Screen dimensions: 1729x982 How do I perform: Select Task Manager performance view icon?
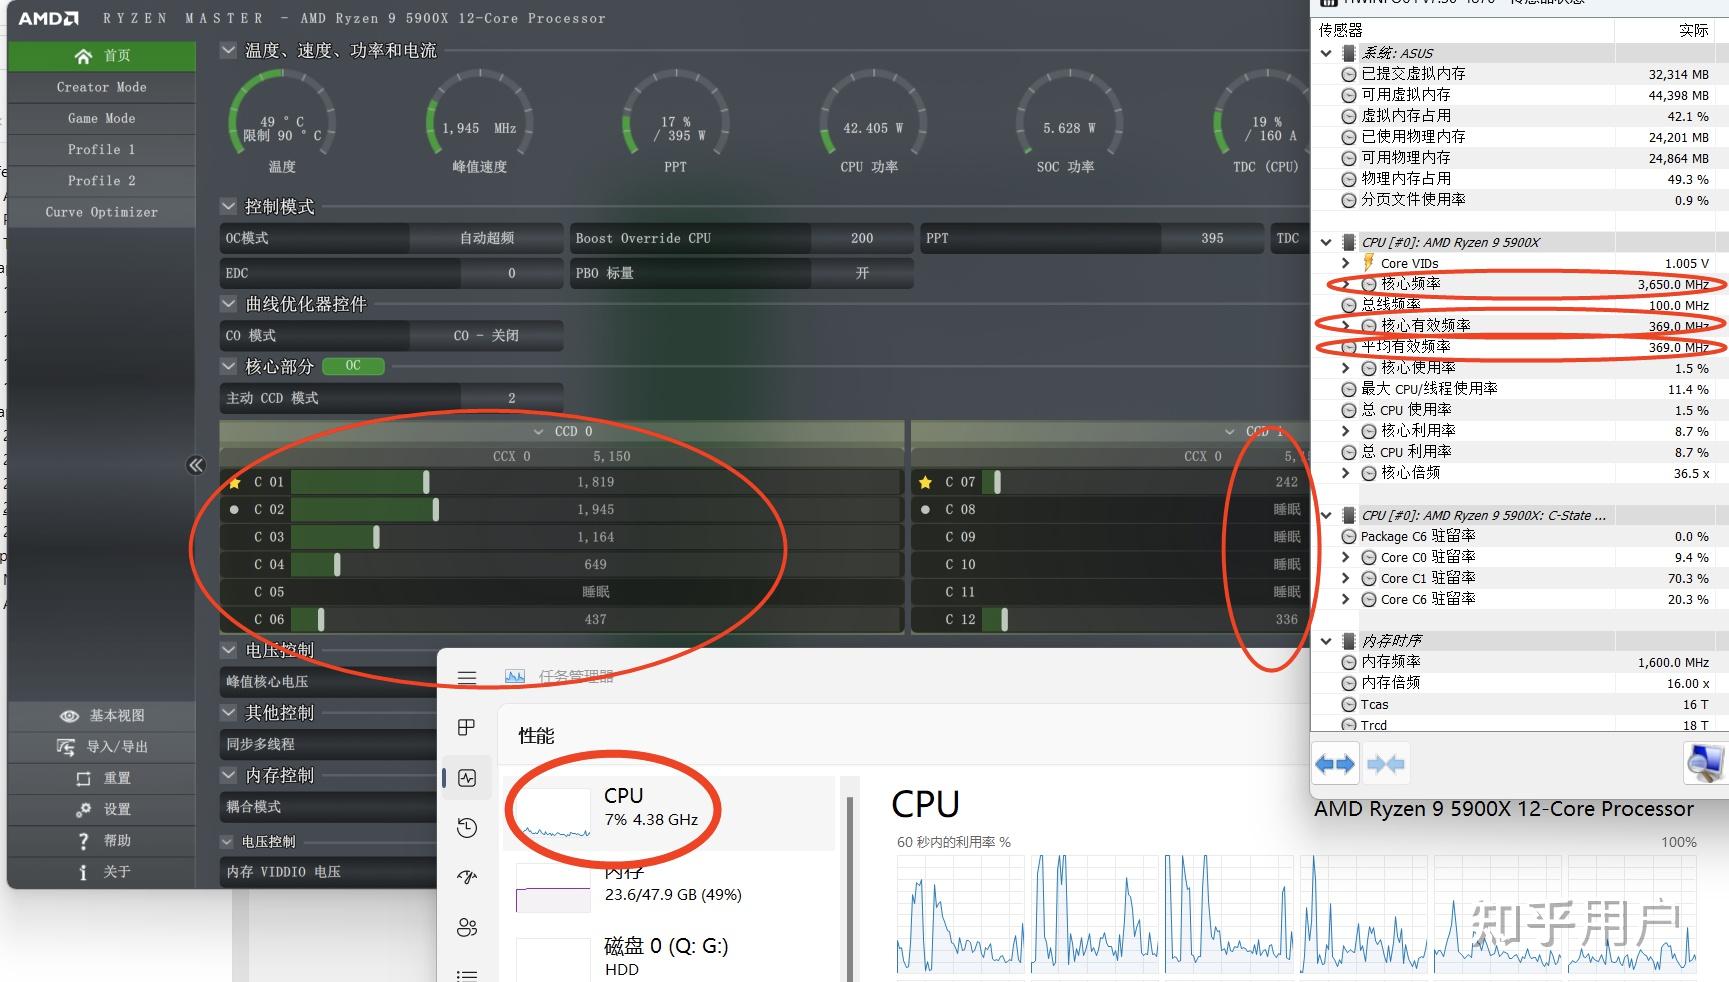pyautogui.click(x=467, y=778)
